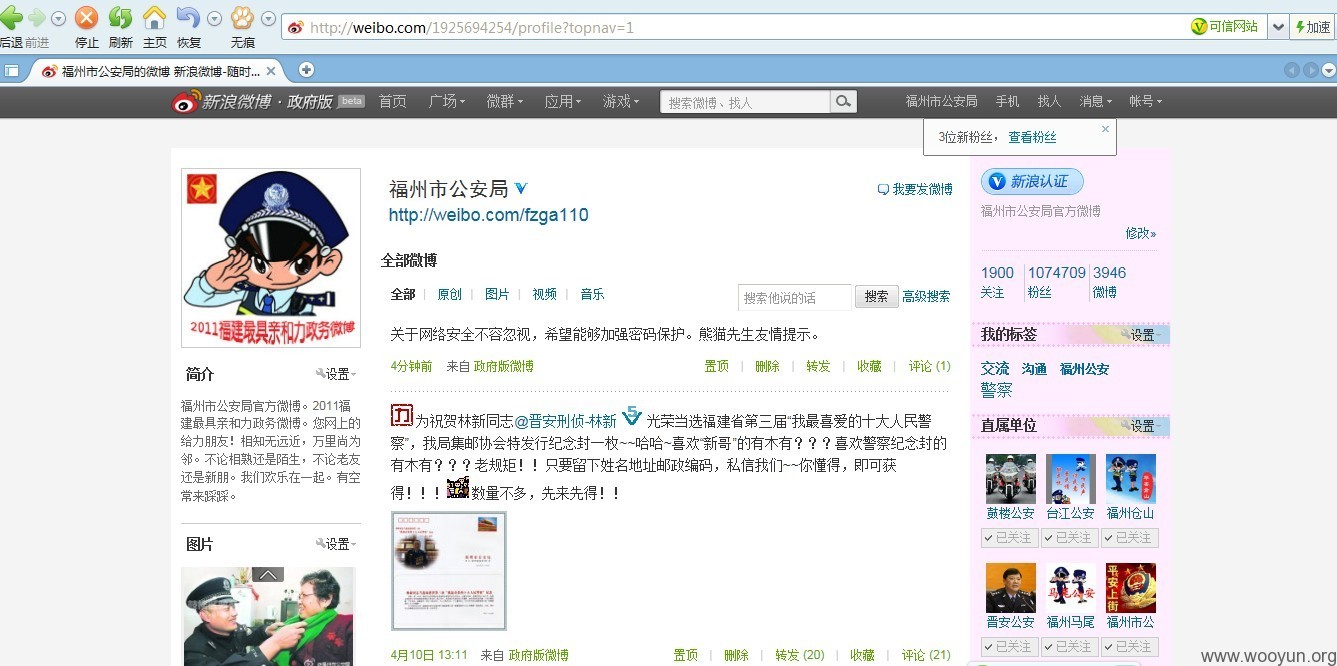This screenshot has width=1337, height=666.
Task: Select the 视频 weibo filter tab
Action: [x=545, y=294]
